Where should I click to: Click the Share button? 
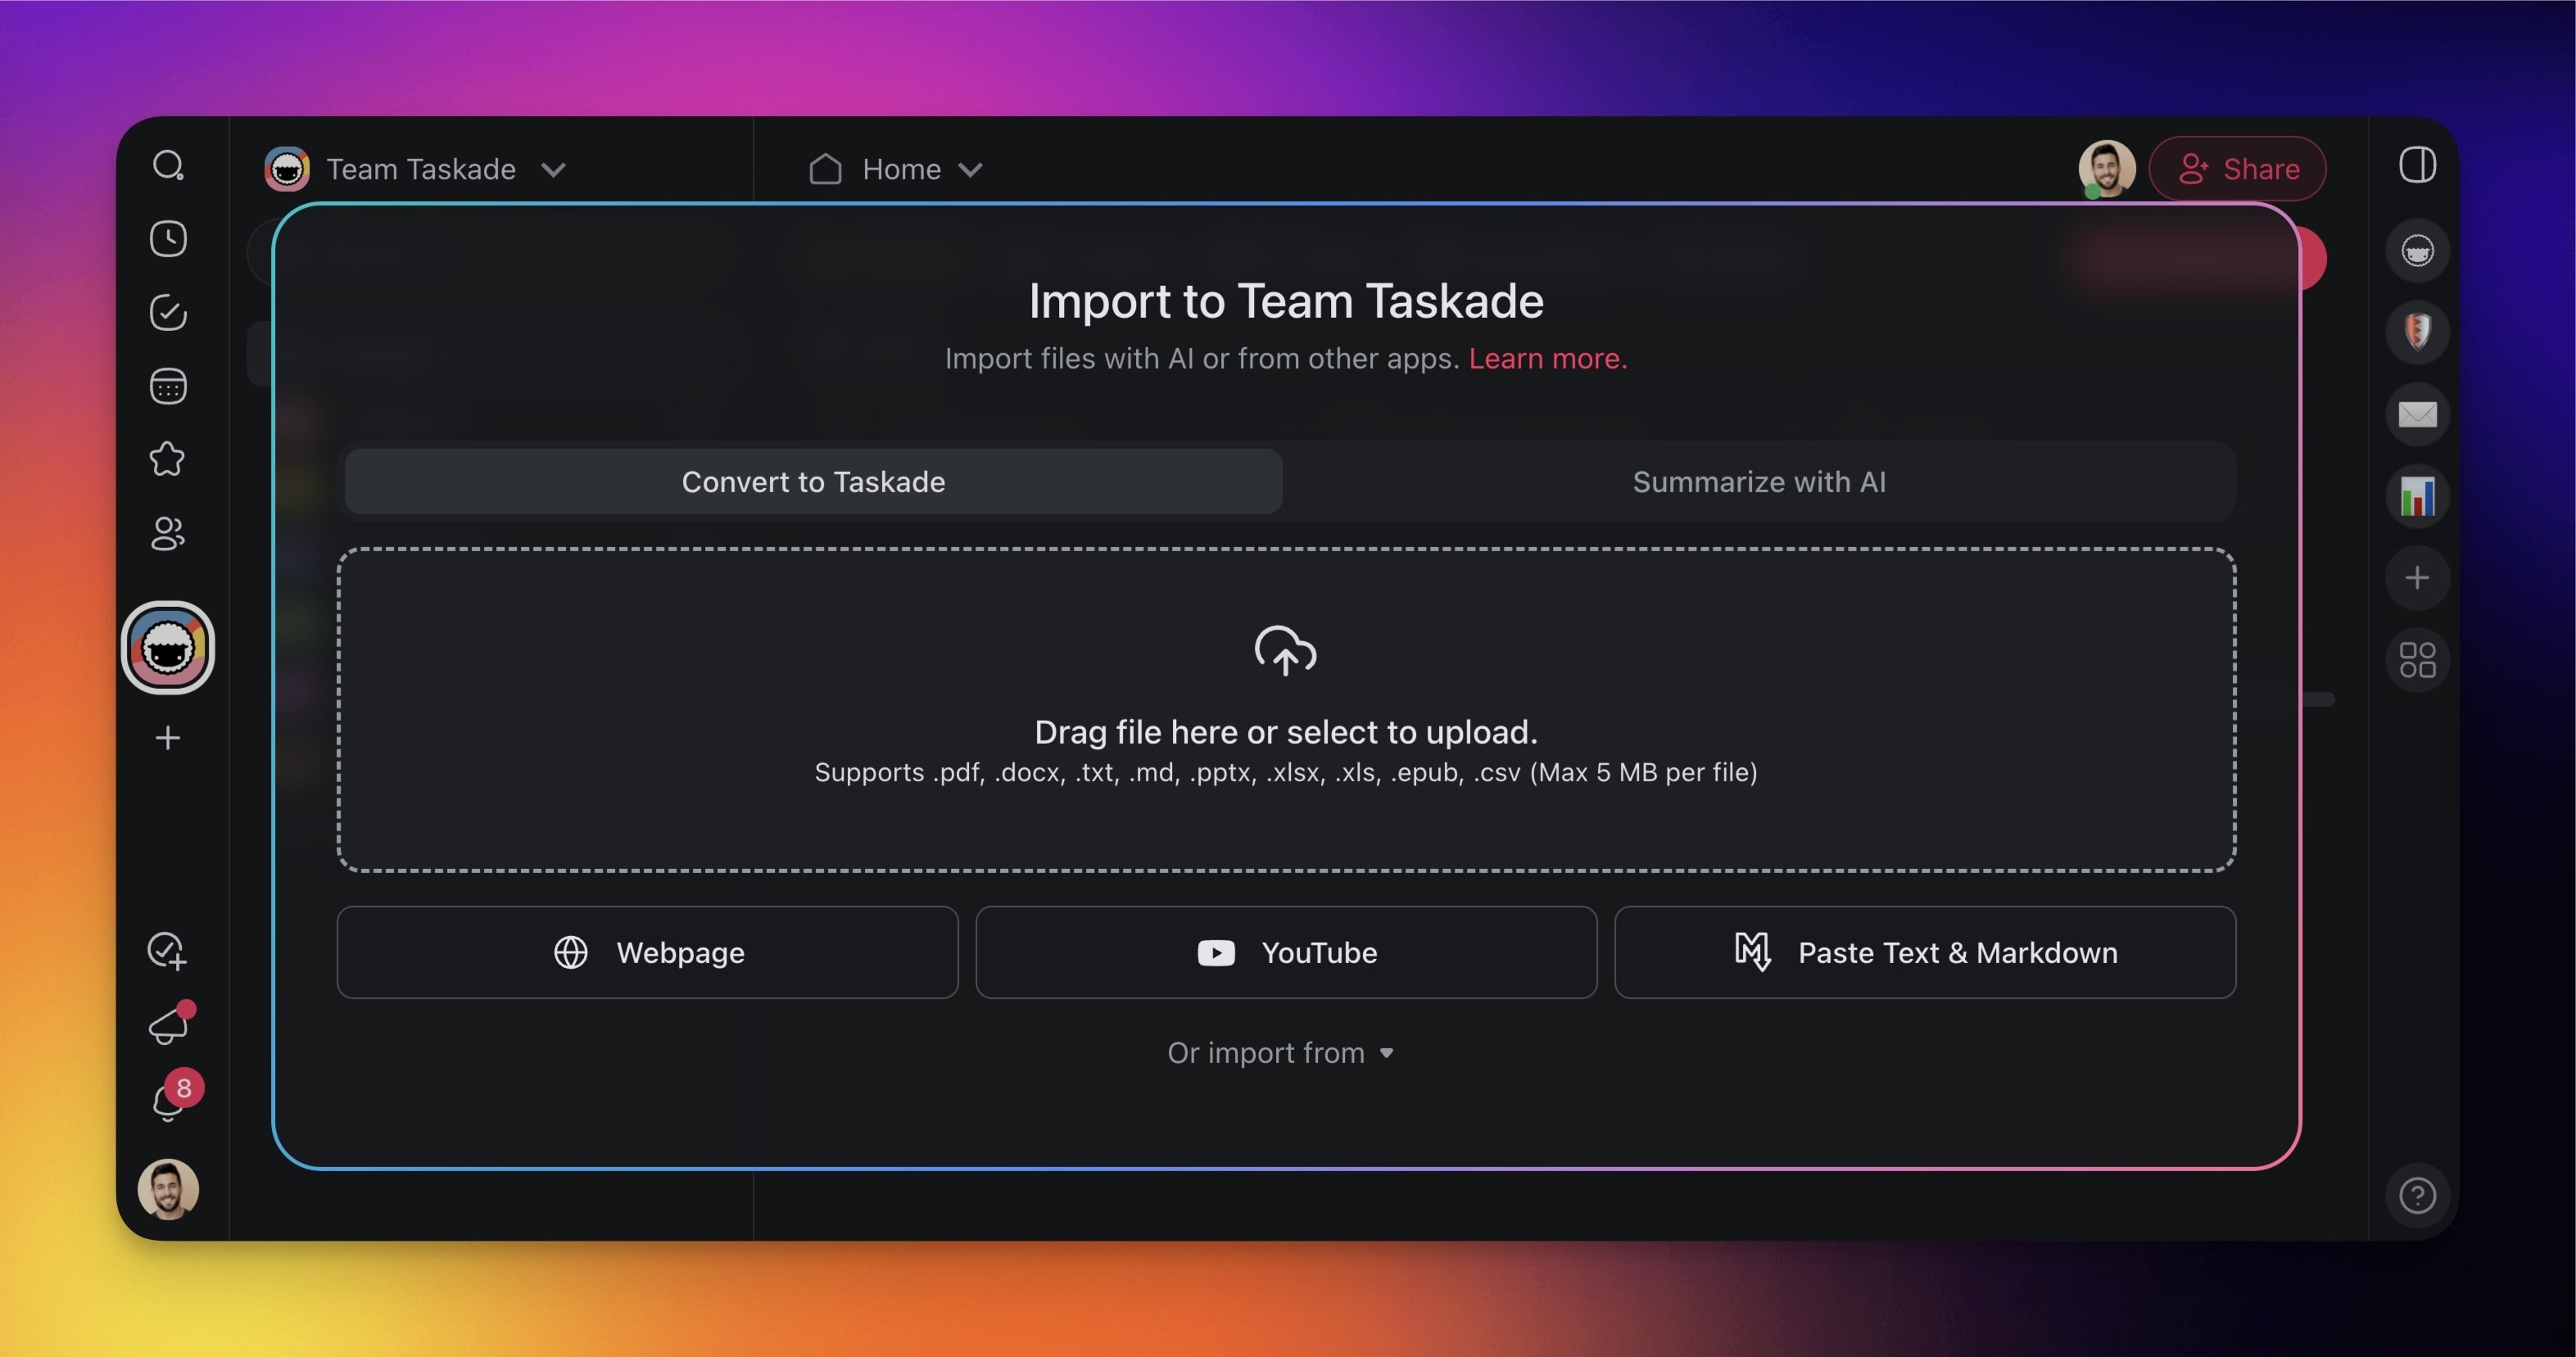pyautogui.click(x=2237, y=169)
